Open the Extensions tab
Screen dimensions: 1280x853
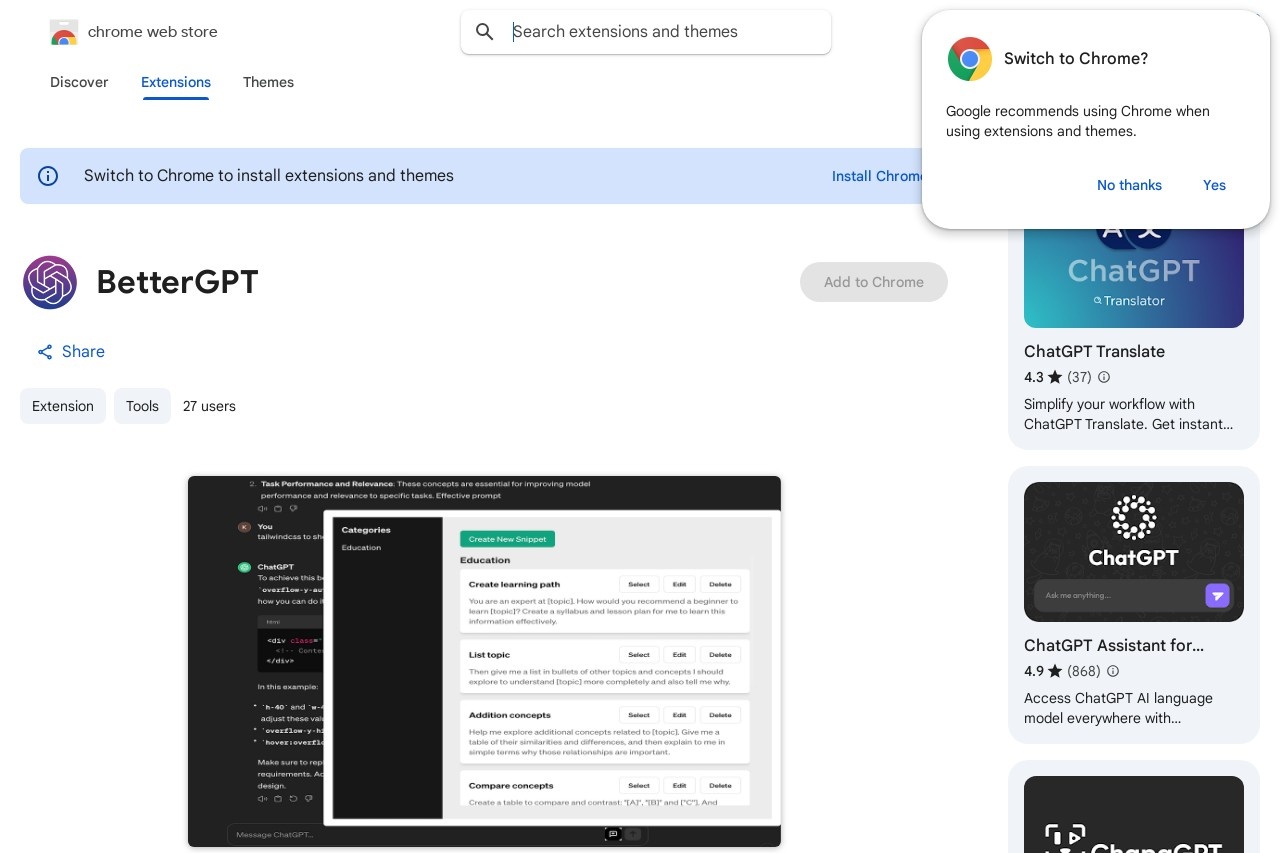[176, 82]
